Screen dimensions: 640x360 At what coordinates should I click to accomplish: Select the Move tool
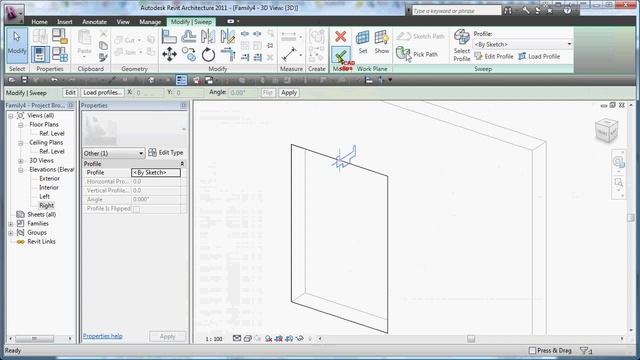(x=169, y=54)
